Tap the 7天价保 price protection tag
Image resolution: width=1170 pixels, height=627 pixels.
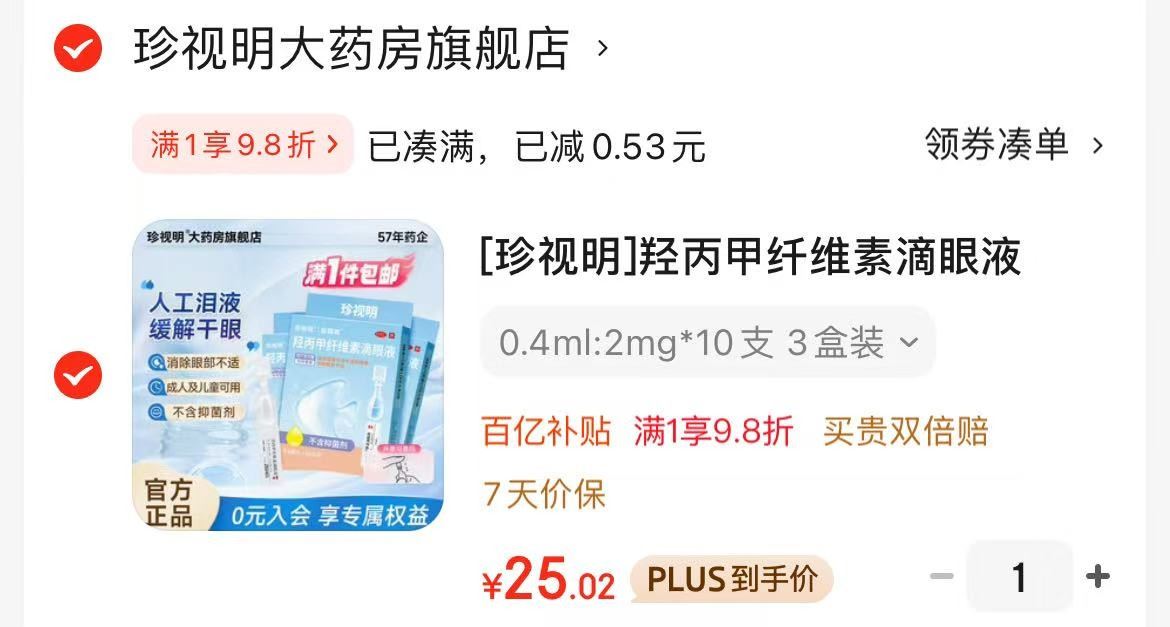(544, 493)
